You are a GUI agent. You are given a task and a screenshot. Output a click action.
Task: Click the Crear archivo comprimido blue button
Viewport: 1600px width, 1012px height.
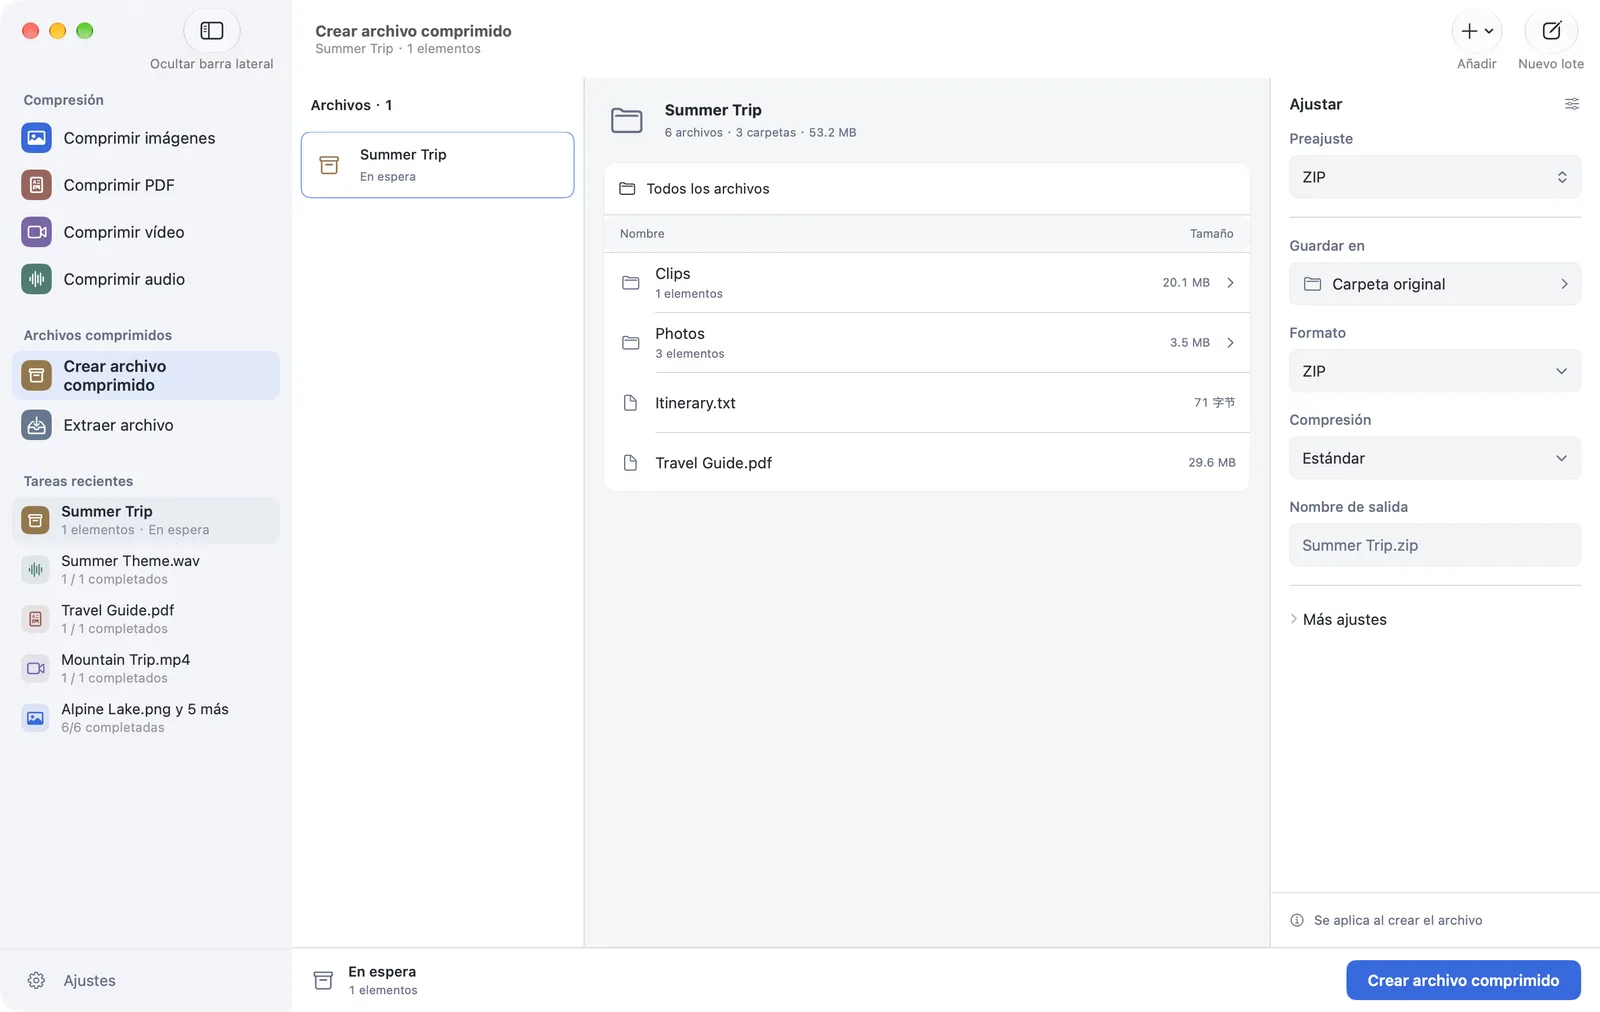[x=1463, y=981]
